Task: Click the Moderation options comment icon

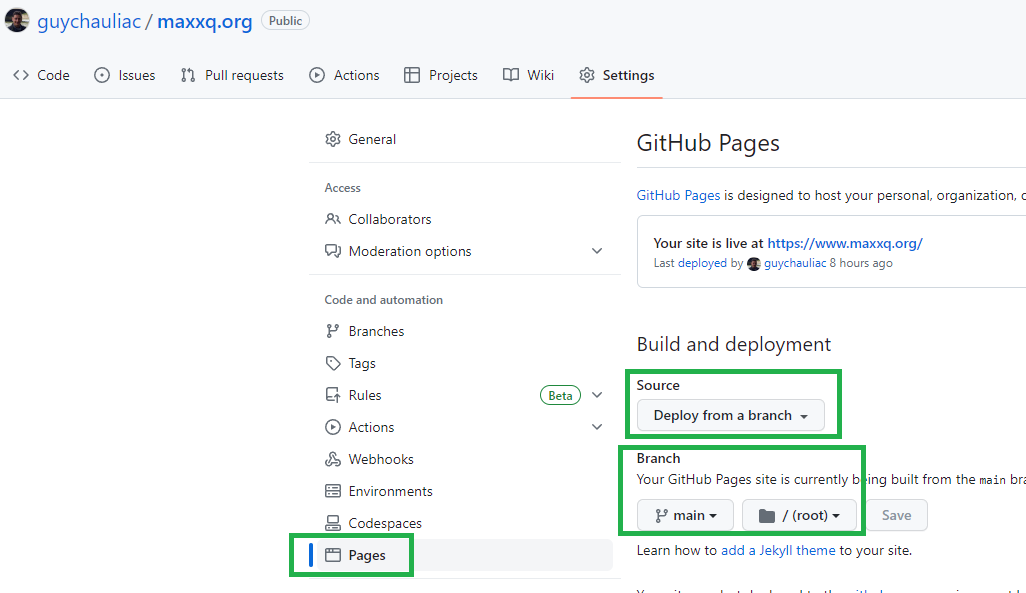Action: coord(333,251)
